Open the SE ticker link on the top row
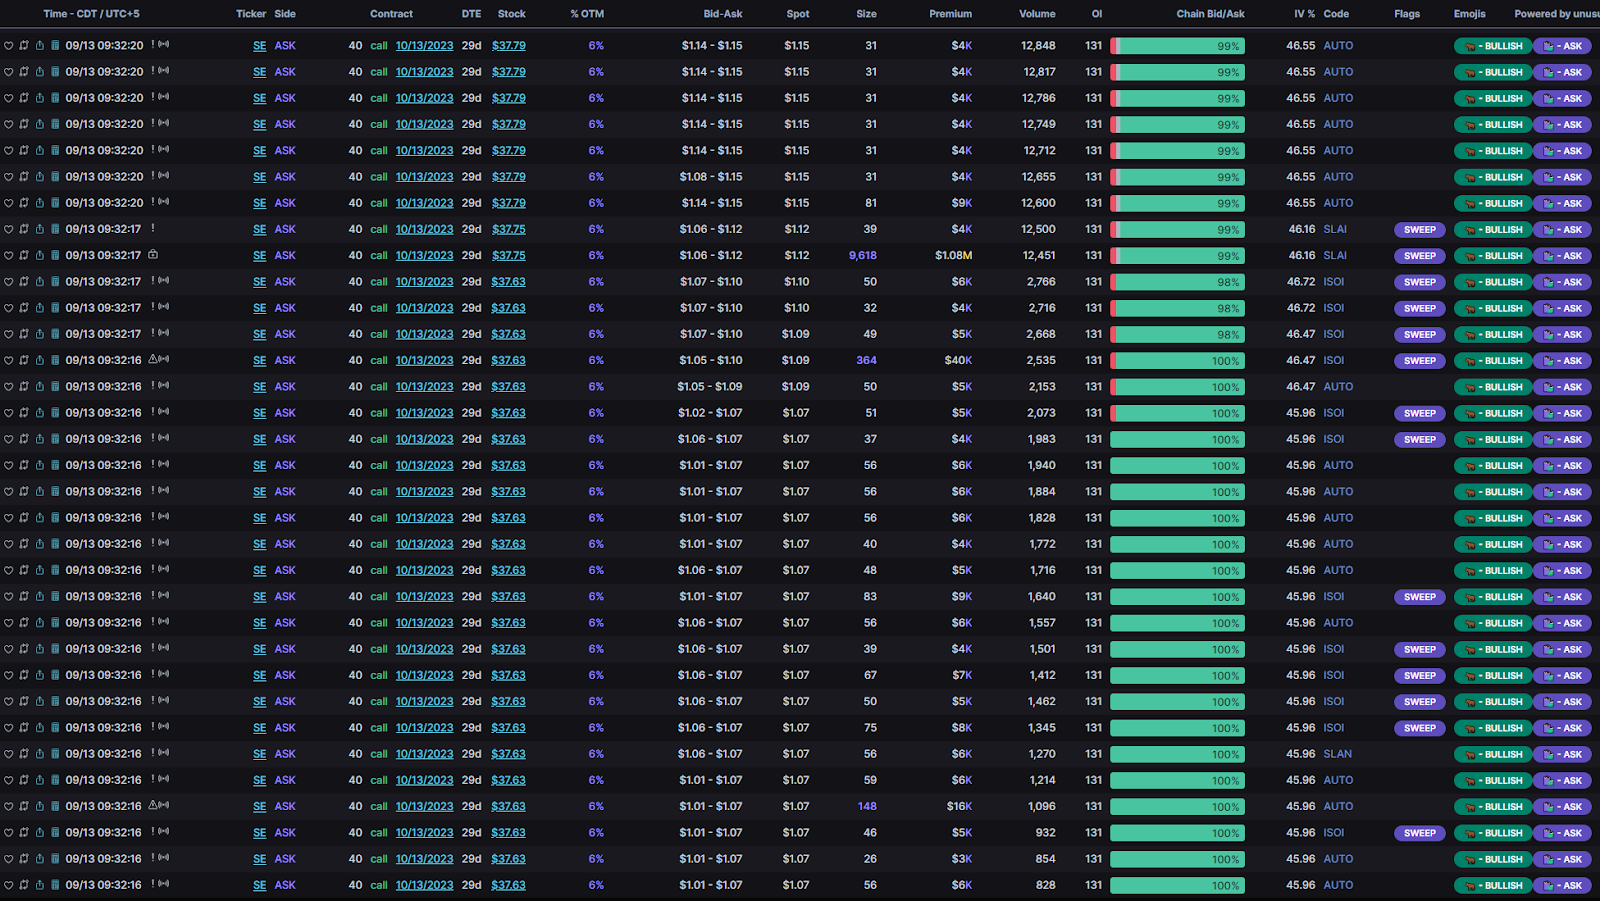 (259, 45)
